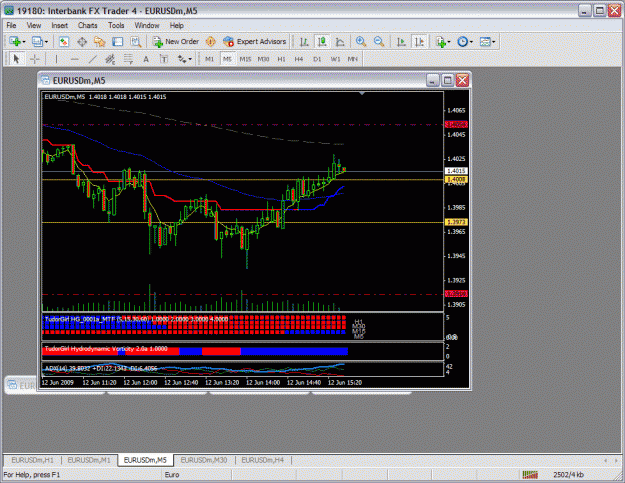
Task: Click the Expert Advisors button
Action: point(255,41)
